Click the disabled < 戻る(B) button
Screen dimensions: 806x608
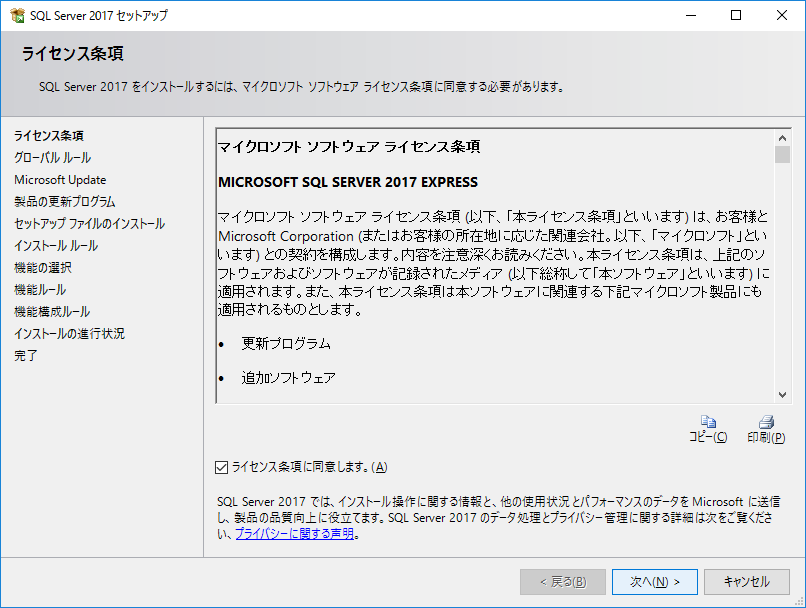click(x=563, y=582)
